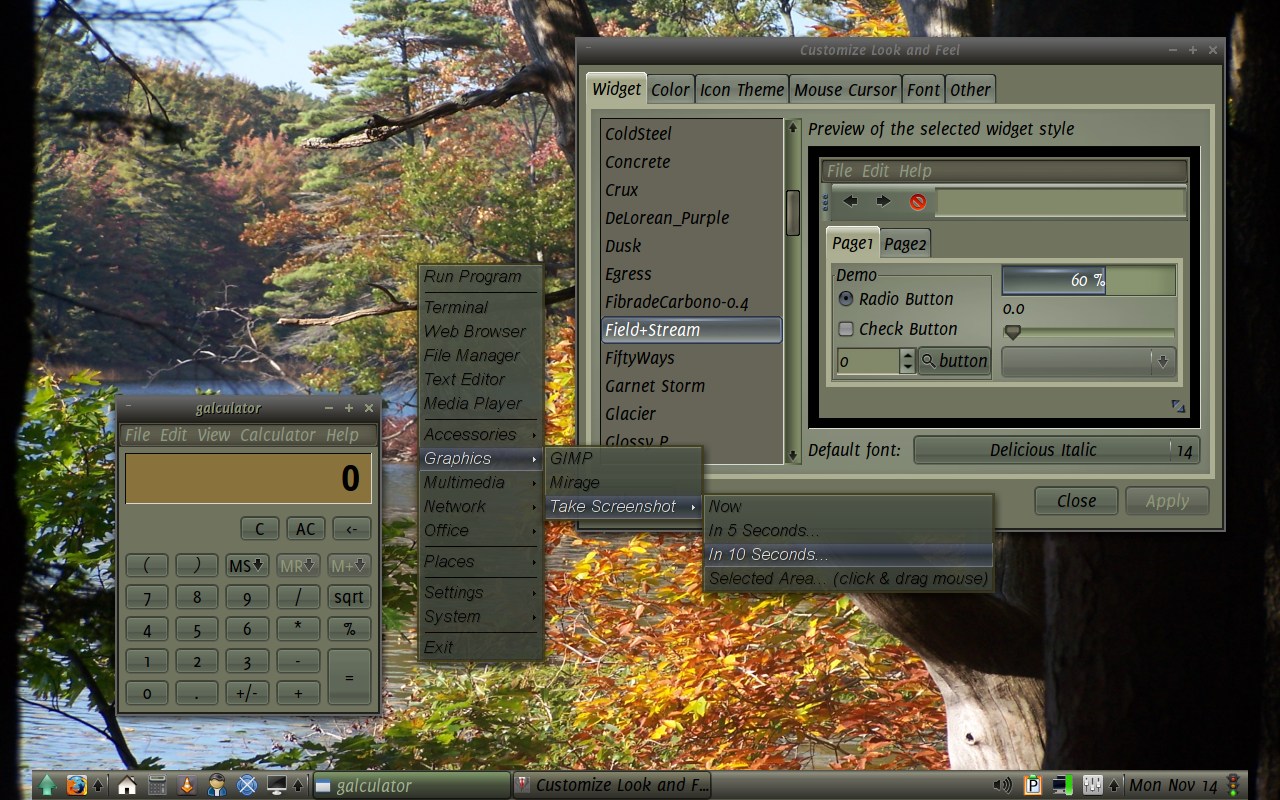
Task: Expand the Settings submenu
Action: [x=480, y=592]
